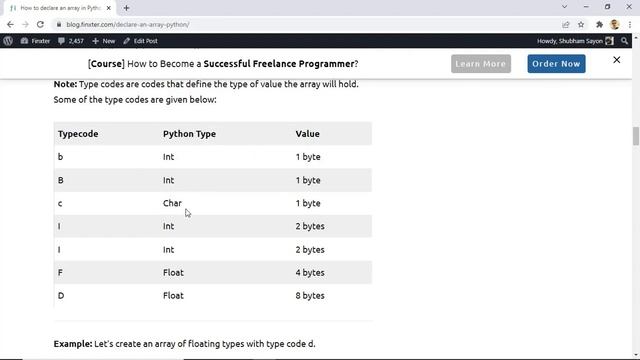
Task: Open Chrome three-dot menu
Action: [630, 24]
